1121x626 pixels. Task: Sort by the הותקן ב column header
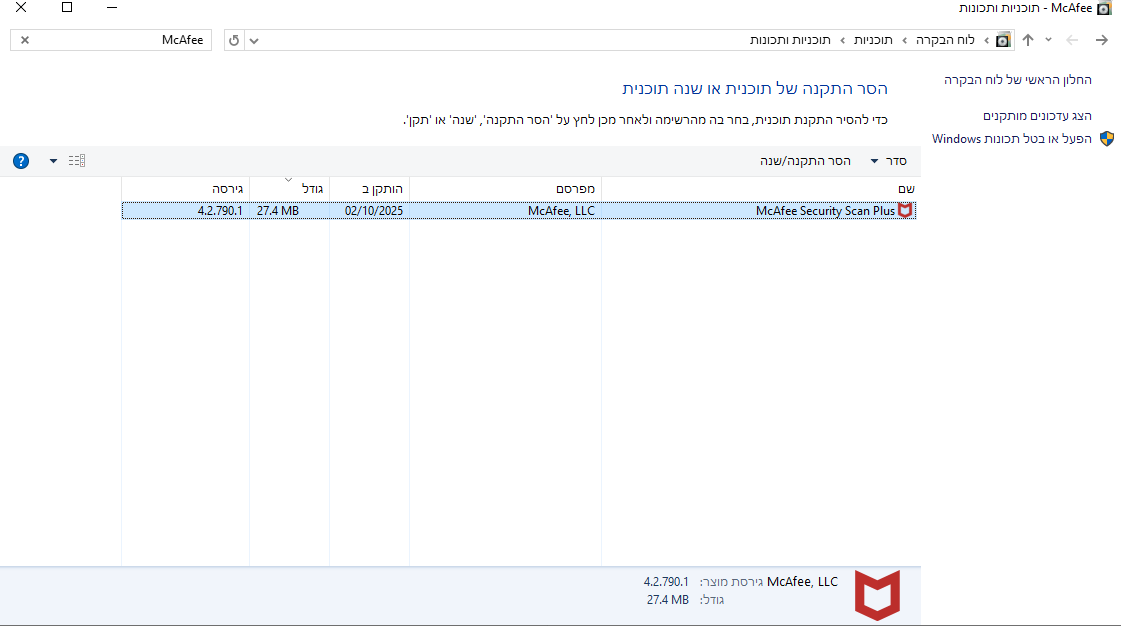(x=369, y=188)
